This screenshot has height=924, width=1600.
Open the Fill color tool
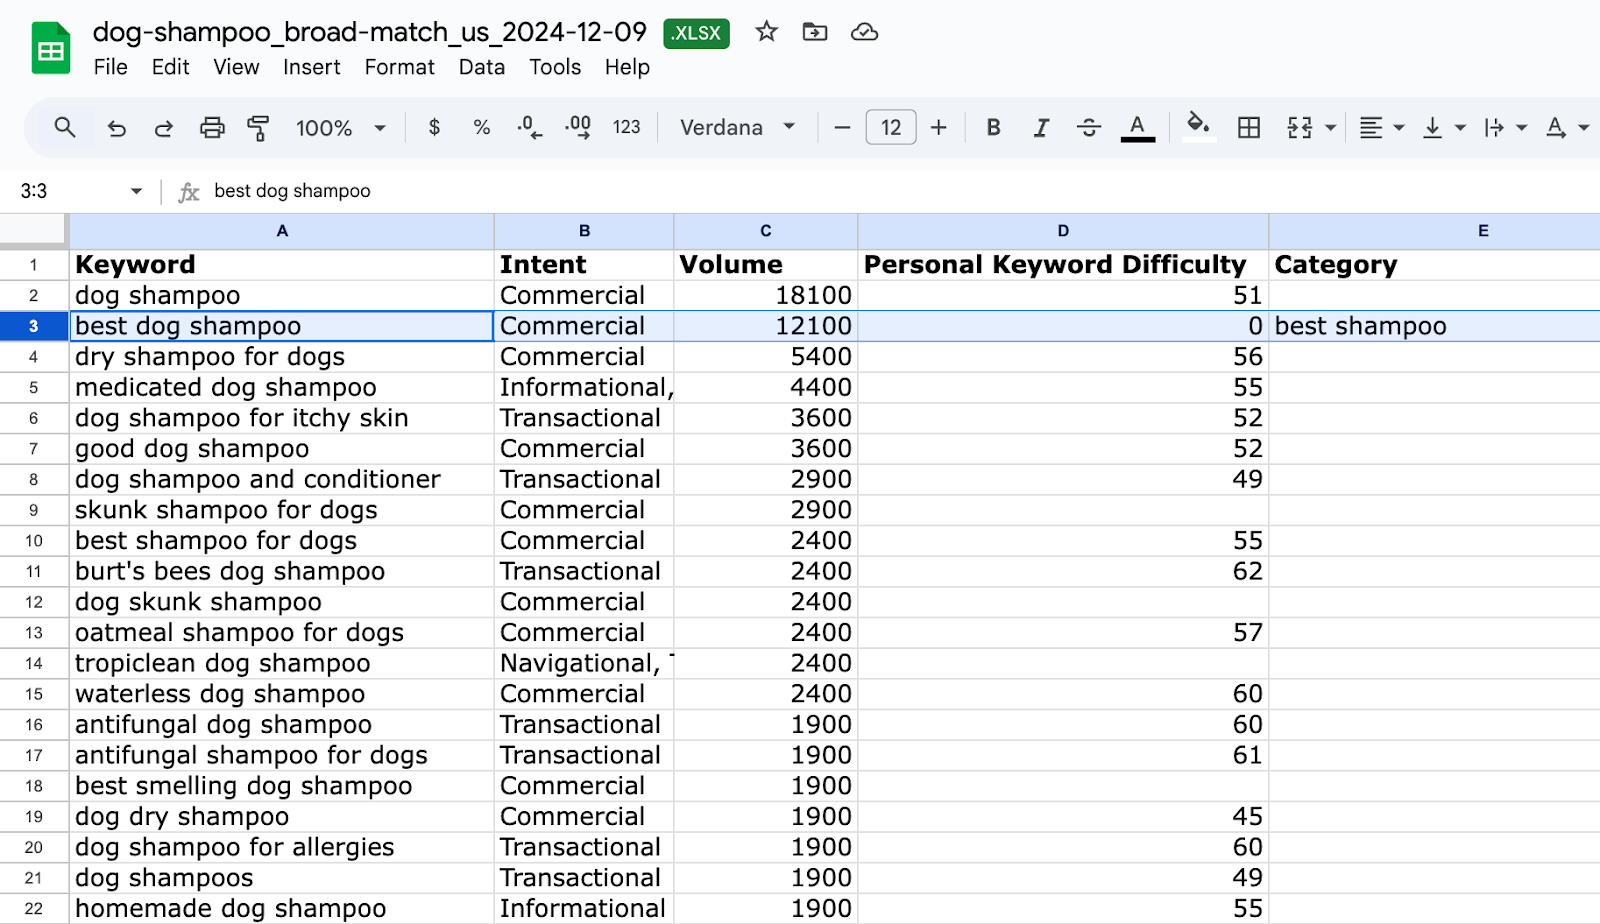click(x=1199, y=127)
